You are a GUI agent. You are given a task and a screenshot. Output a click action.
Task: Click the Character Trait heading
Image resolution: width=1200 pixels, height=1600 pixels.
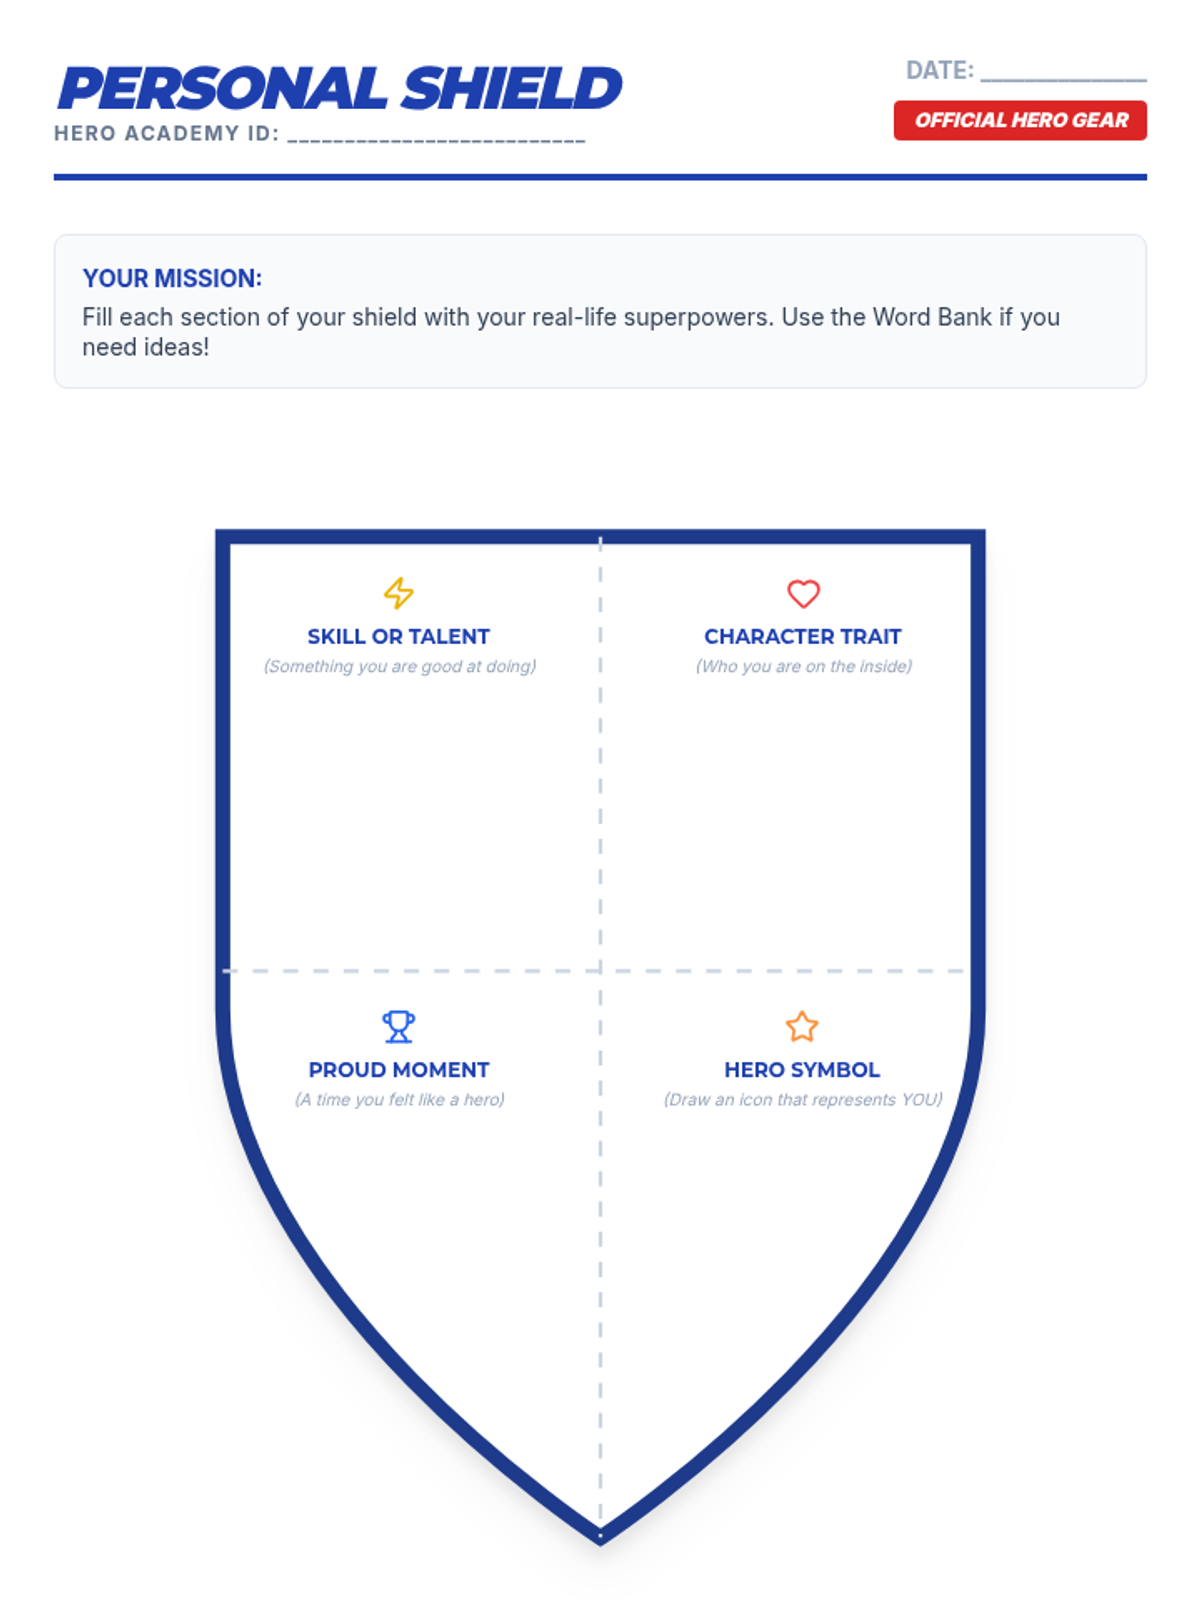pos(803,637)
